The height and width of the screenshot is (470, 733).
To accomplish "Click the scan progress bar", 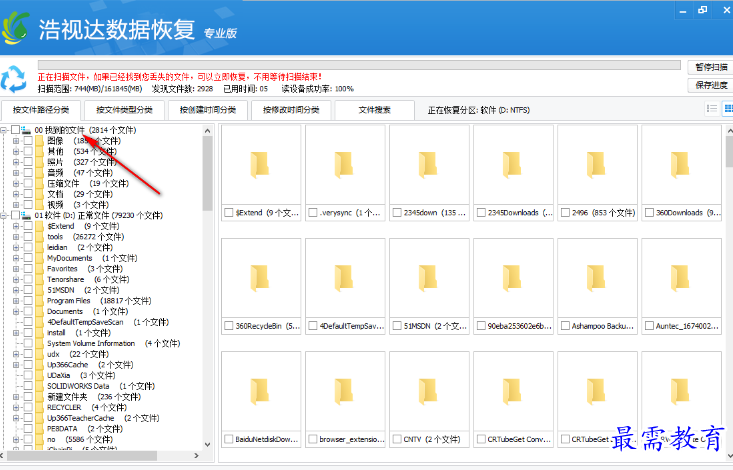I will pyautogui.click(x=359, y=65).
